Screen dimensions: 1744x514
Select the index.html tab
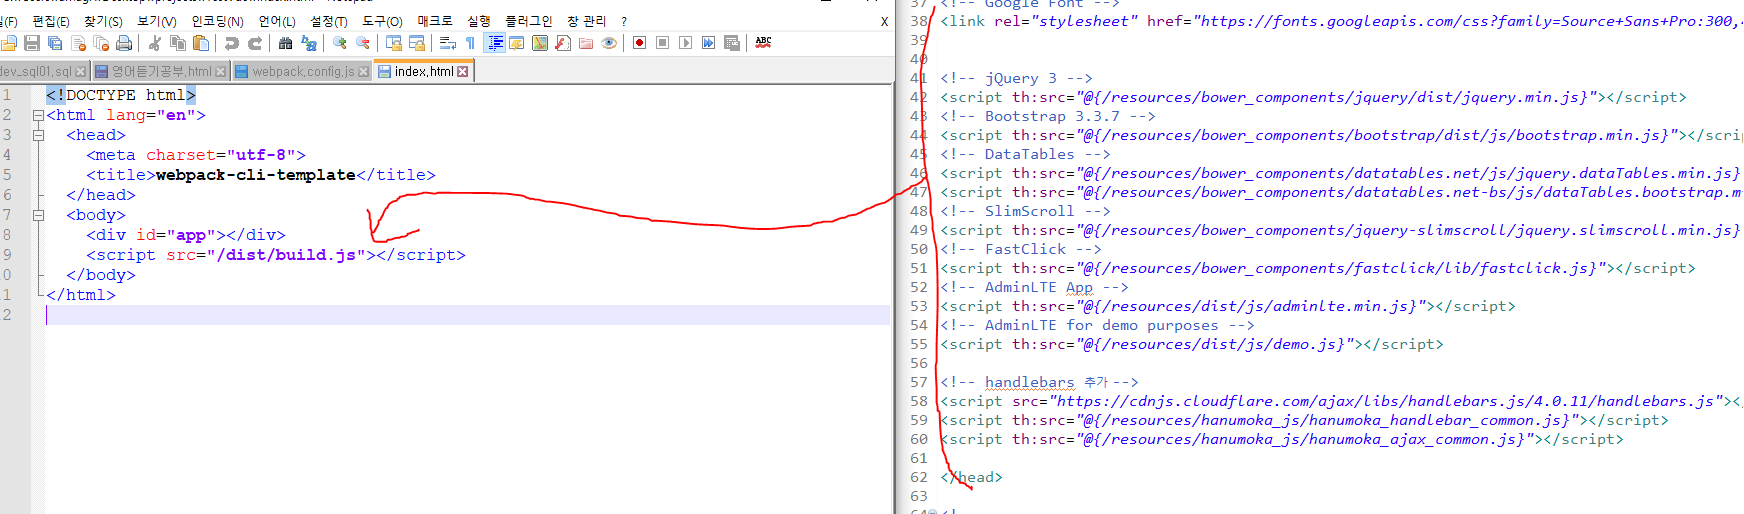[423, 71]
